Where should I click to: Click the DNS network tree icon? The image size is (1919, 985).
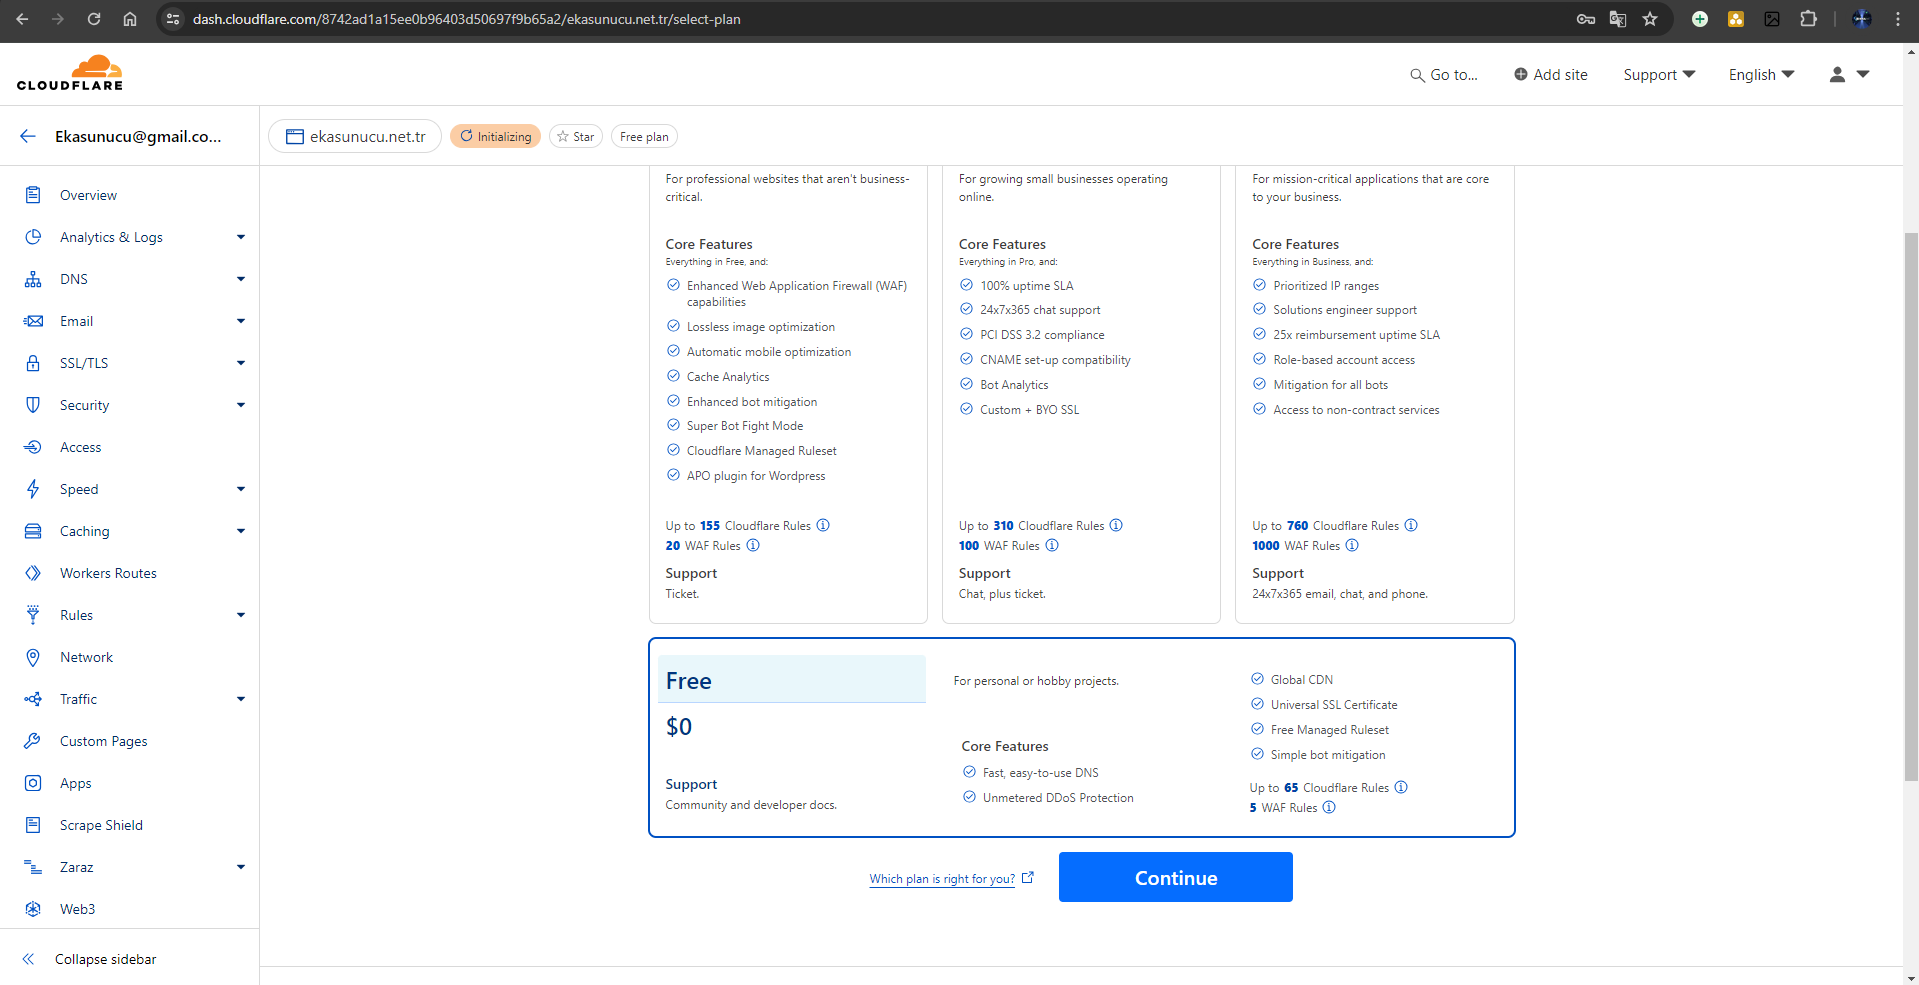[33, 279]
